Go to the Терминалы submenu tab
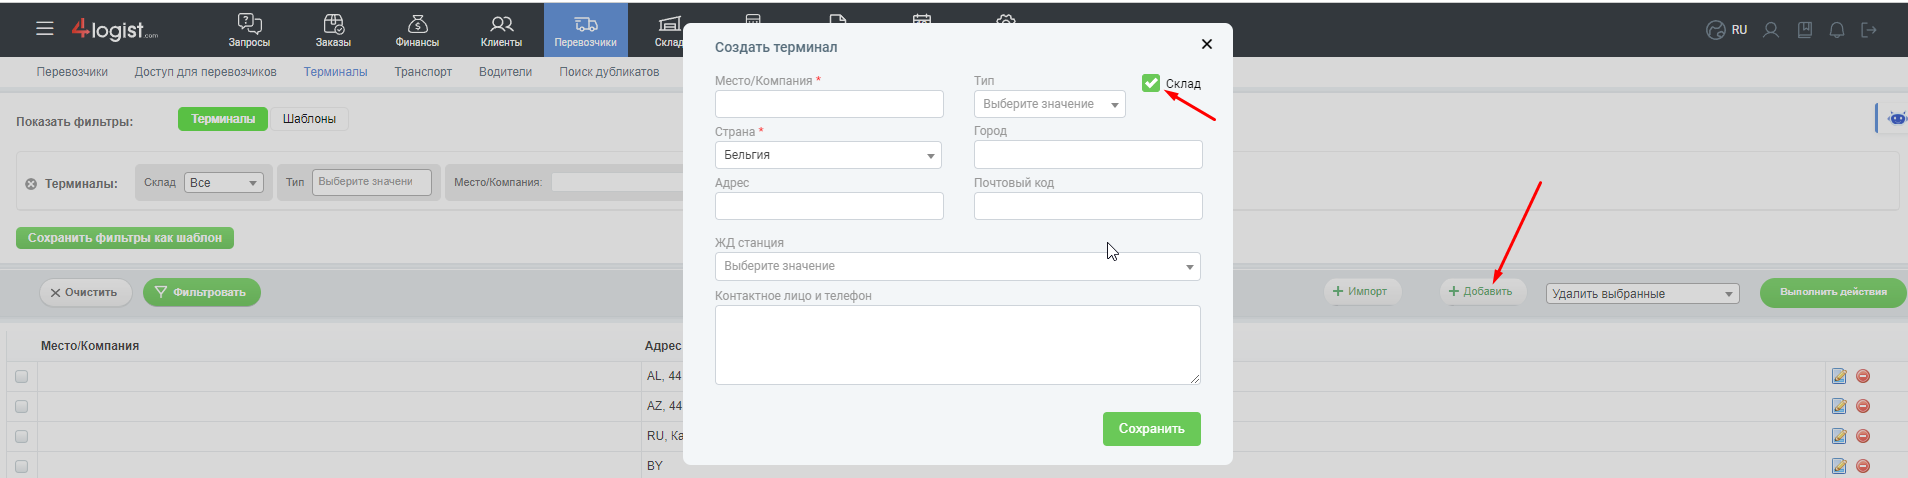Image resolution: width=1908 pixels, height=478 pixels. click(x=336, y=72)
